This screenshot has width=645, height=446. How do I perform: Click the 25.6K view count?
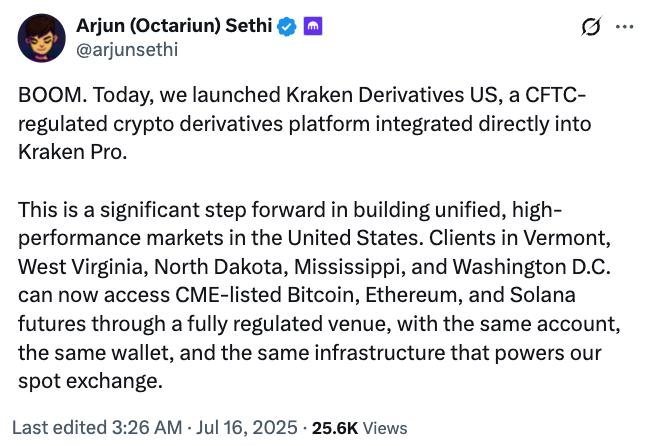click(334, 427)
